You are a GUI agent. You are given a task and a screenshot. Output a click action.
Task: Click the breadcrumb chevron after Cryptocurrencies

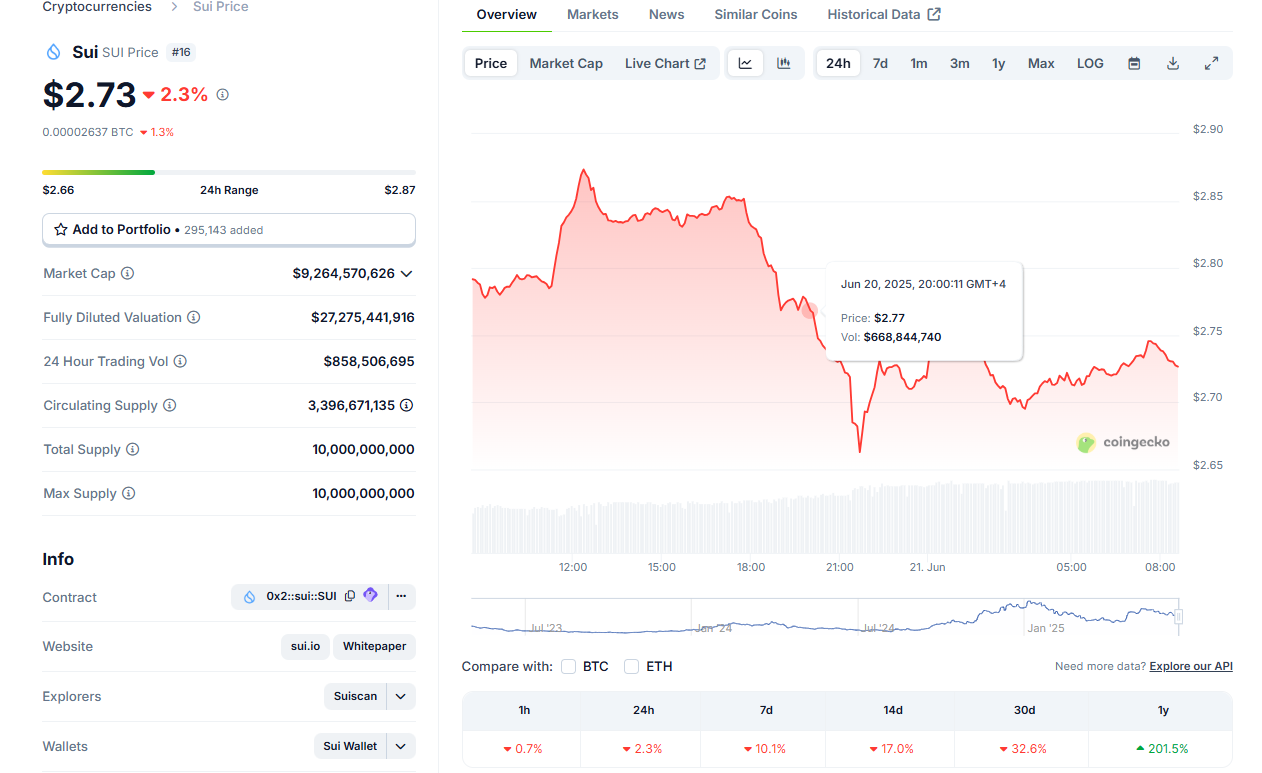pyautogui.click(x=173, y=7)
